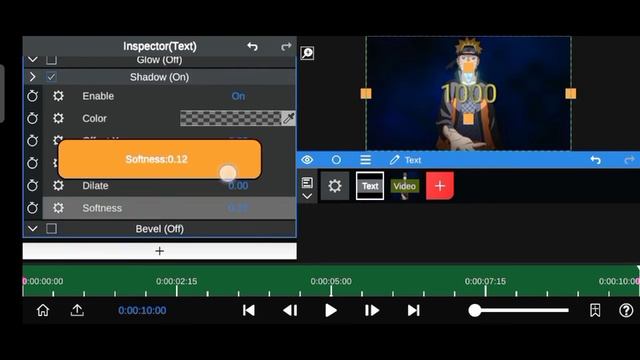
Task: Select the right orange handle in preview
Action: (571, 94)
